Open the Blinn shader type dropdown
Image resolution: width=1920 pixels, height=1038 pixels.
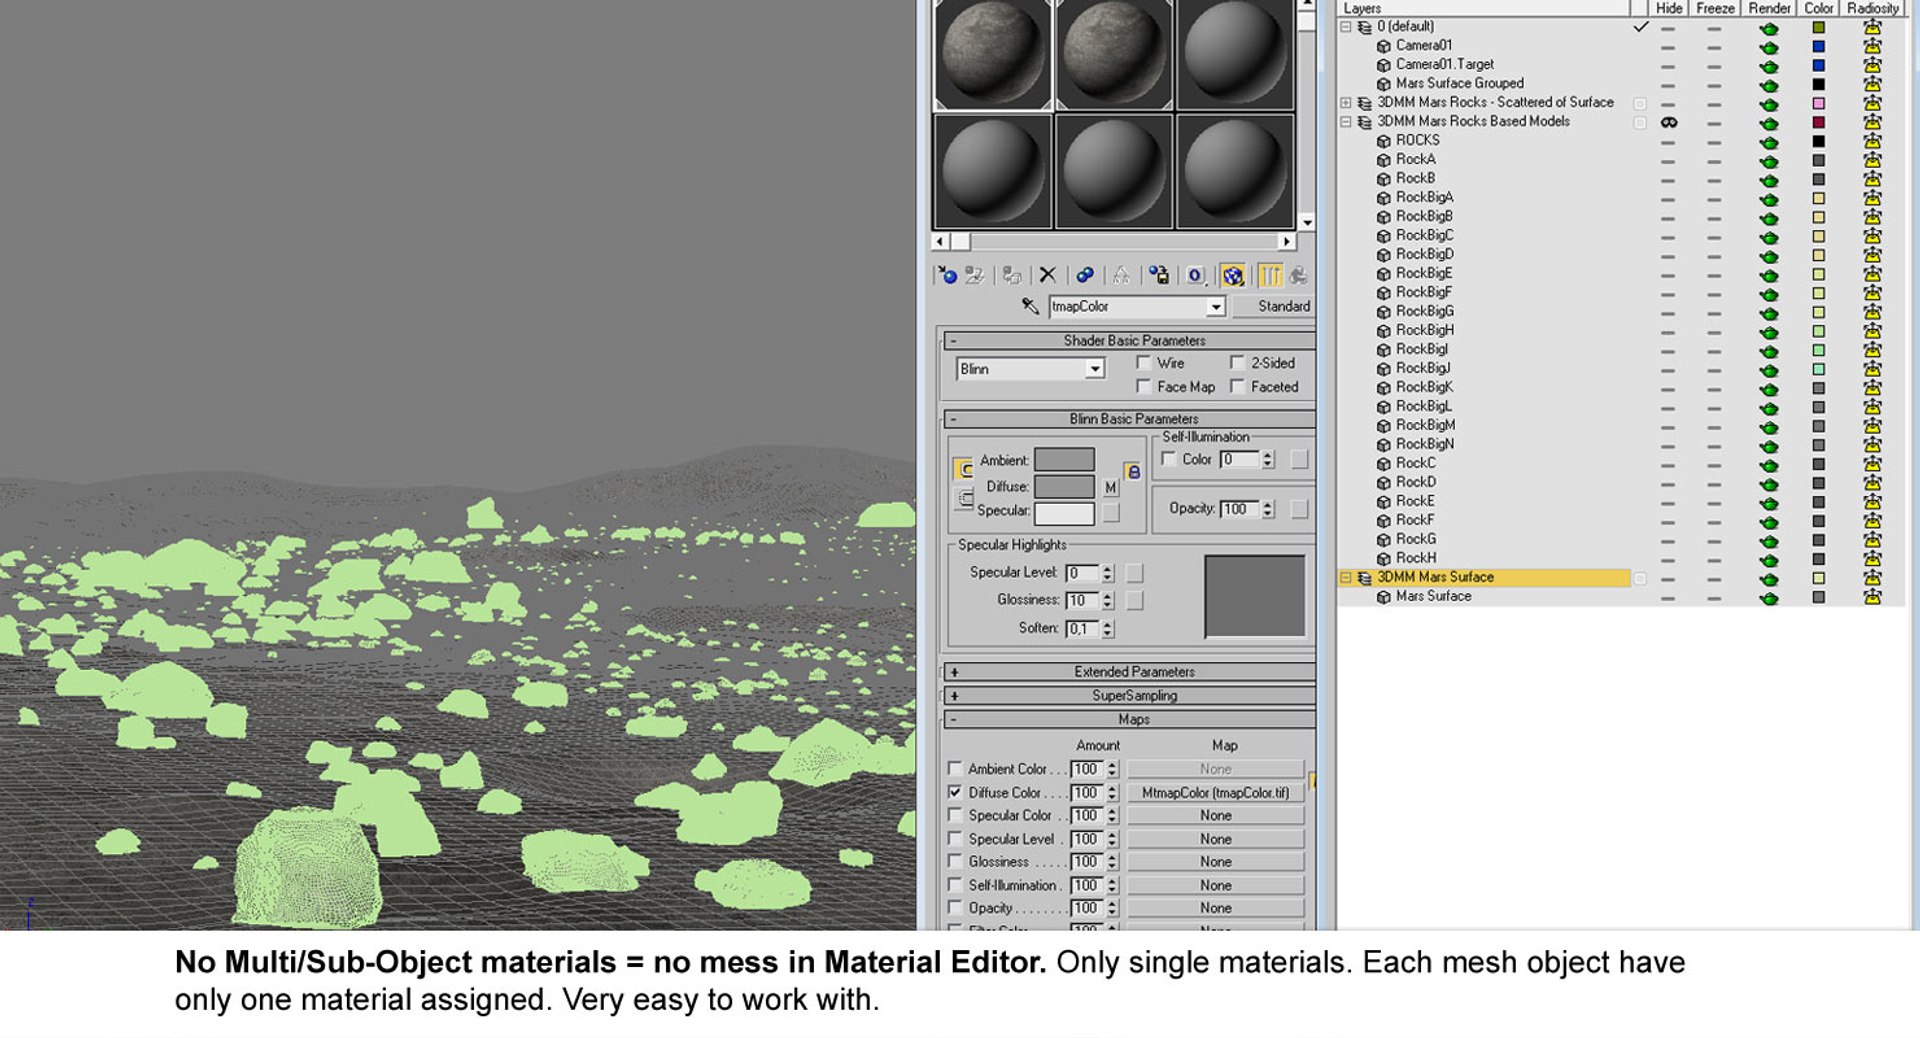1095,369
